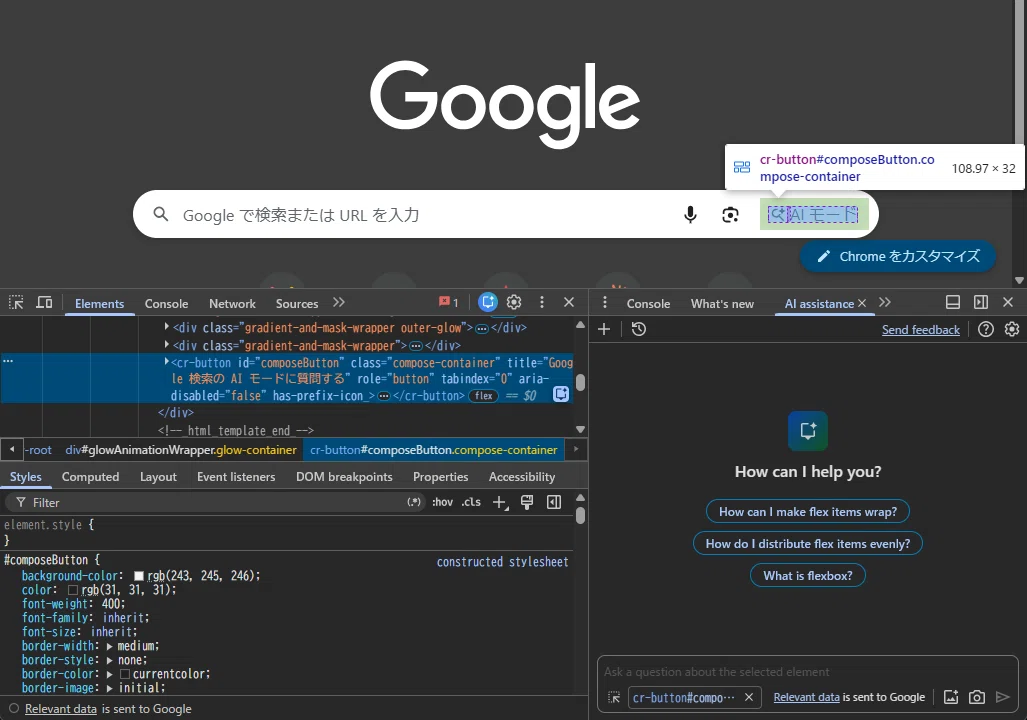The height and width of the screenshot is (720, 1027).
Task: Expand the gradient-and-mask-wrapper outer-glow div
Action: pyautogui.click(x=166, y=326)
